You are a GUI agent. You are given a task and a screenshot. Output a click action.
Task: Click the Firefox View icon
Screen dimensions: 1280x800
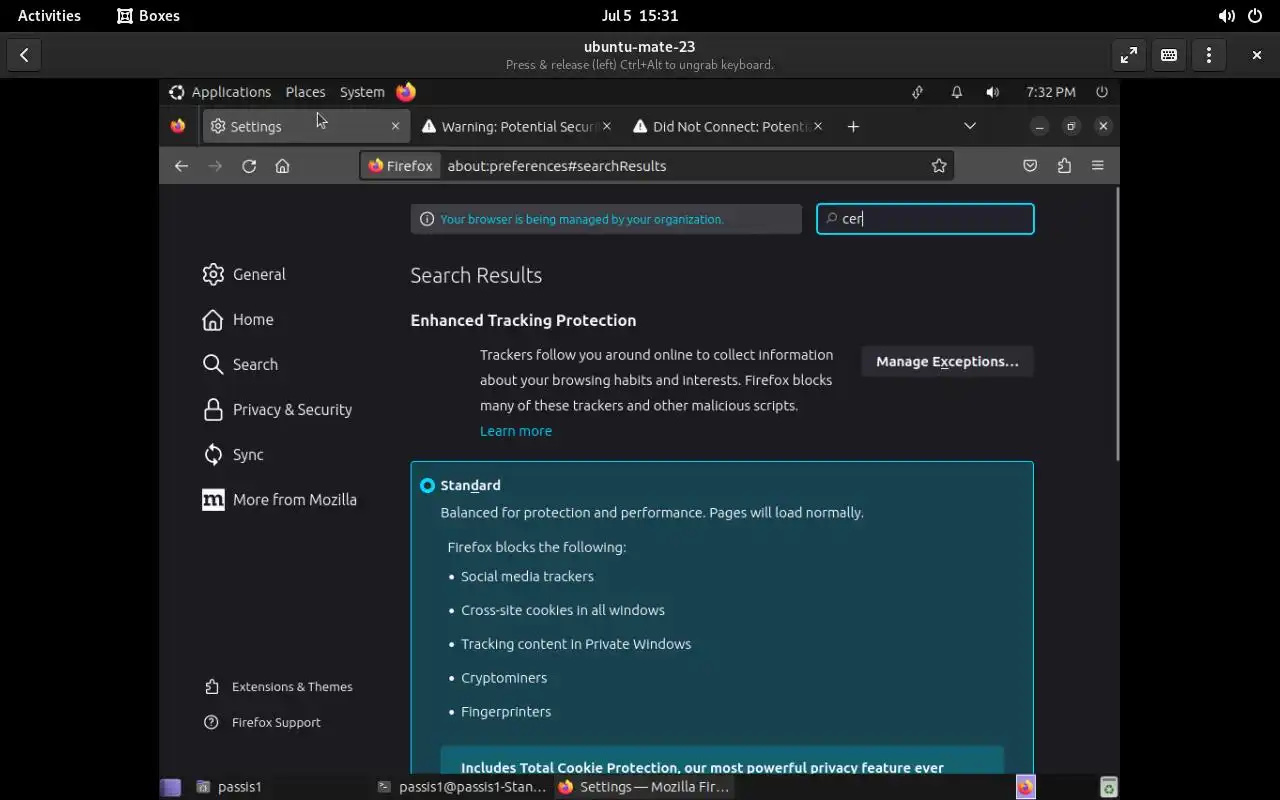pos(178,126)
